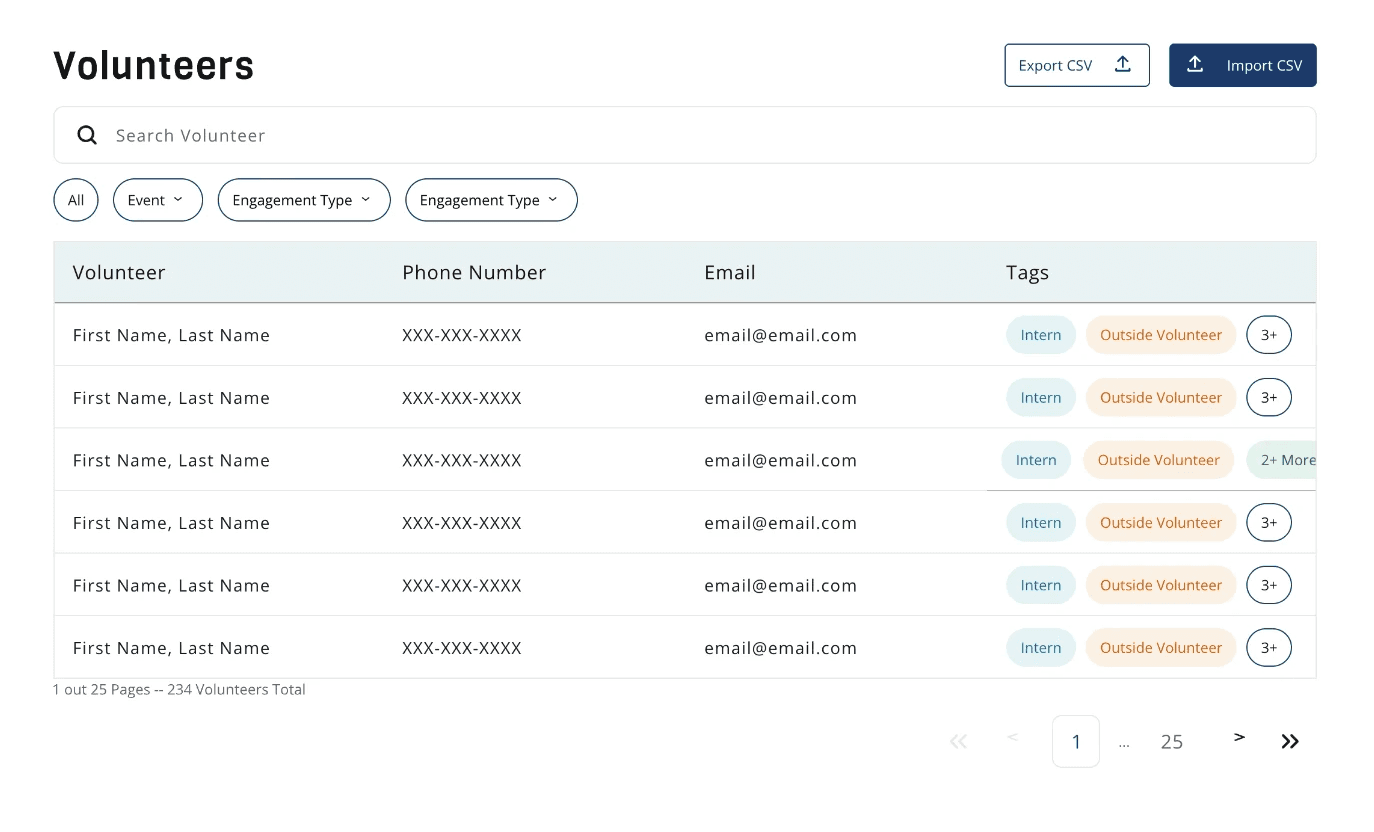Go to previous page with single-left arrow

click(1012, 737)
